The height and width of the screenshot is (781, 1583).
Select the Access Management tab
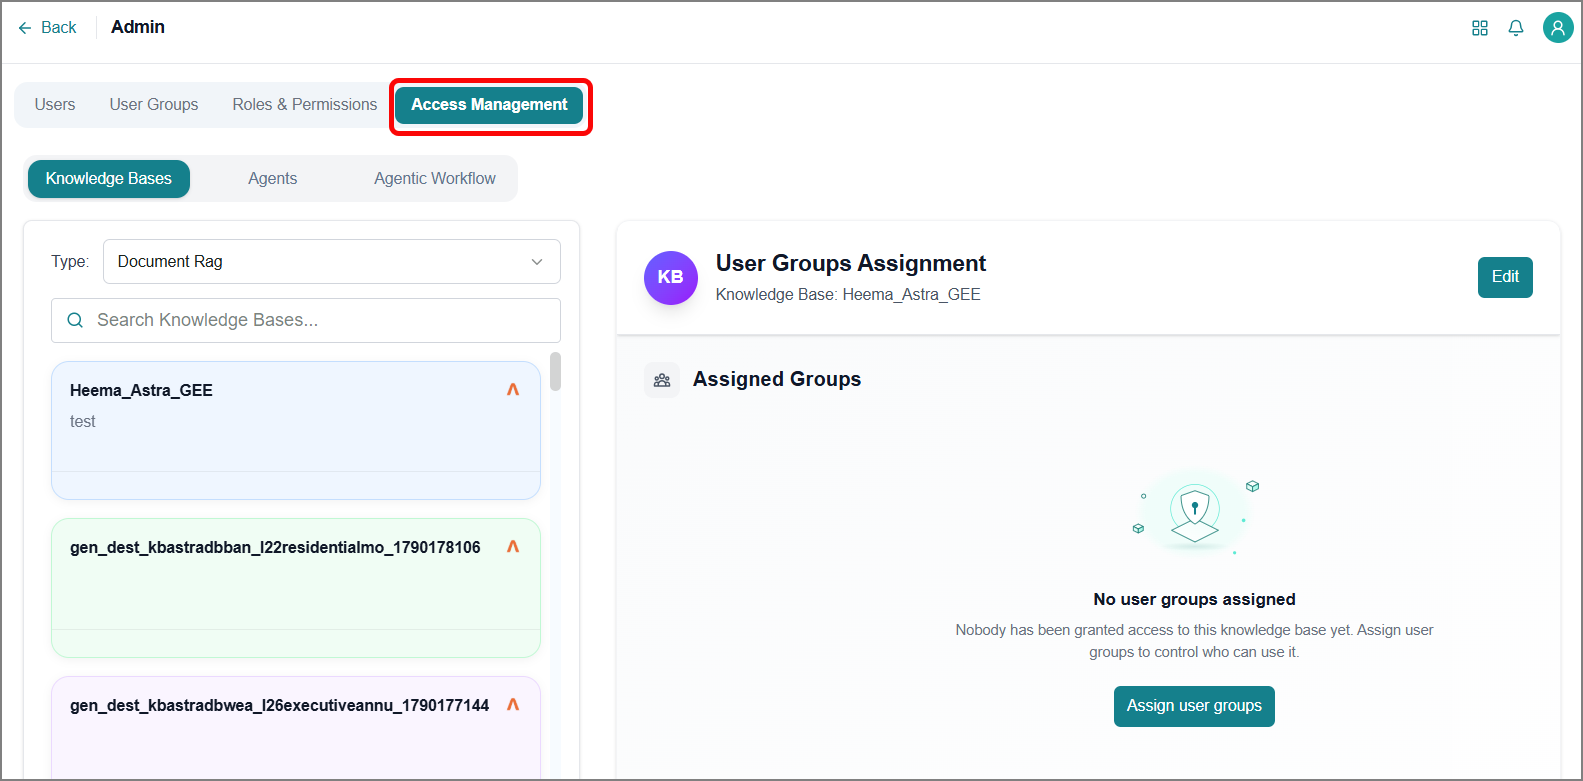(489, 105)
